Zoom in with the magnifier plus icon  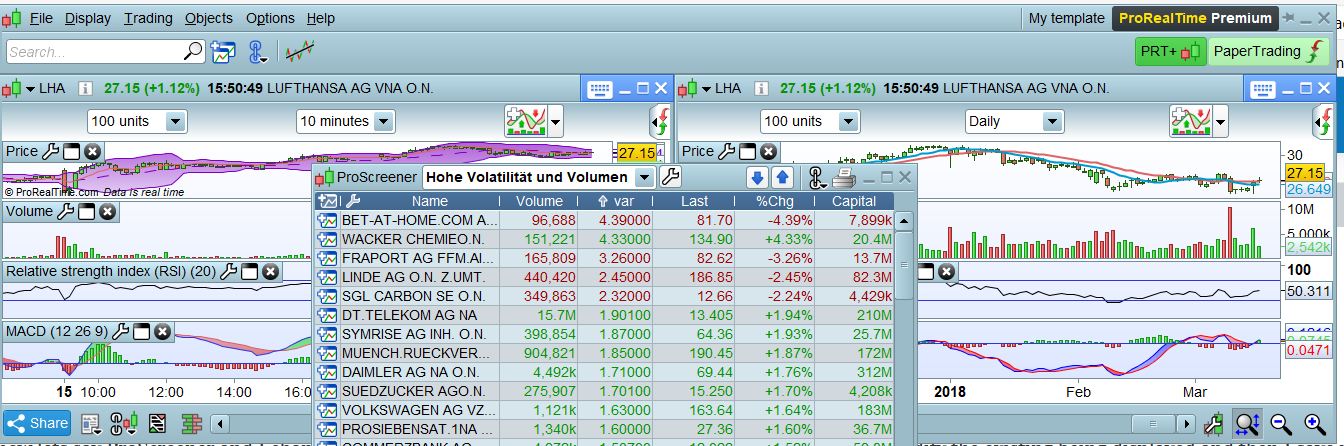1313,423
